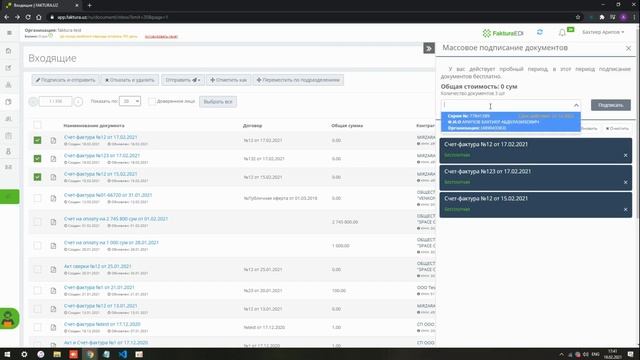Click the browser address bar
This screenshot has height=360, width=640.
coord(310,17)
